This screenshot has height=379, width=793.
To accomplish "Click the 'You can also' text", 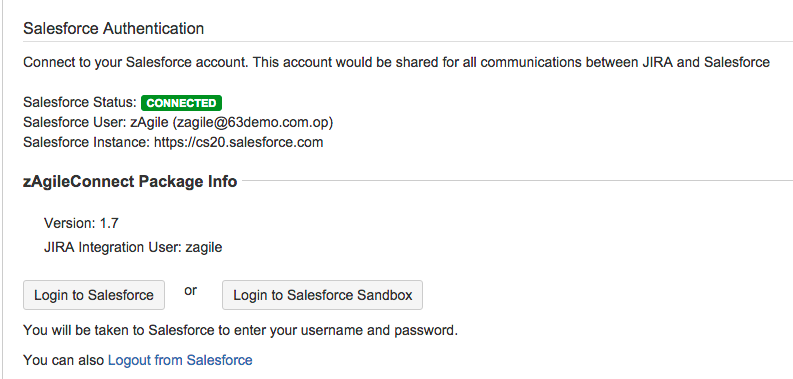I will coord(64,360).
